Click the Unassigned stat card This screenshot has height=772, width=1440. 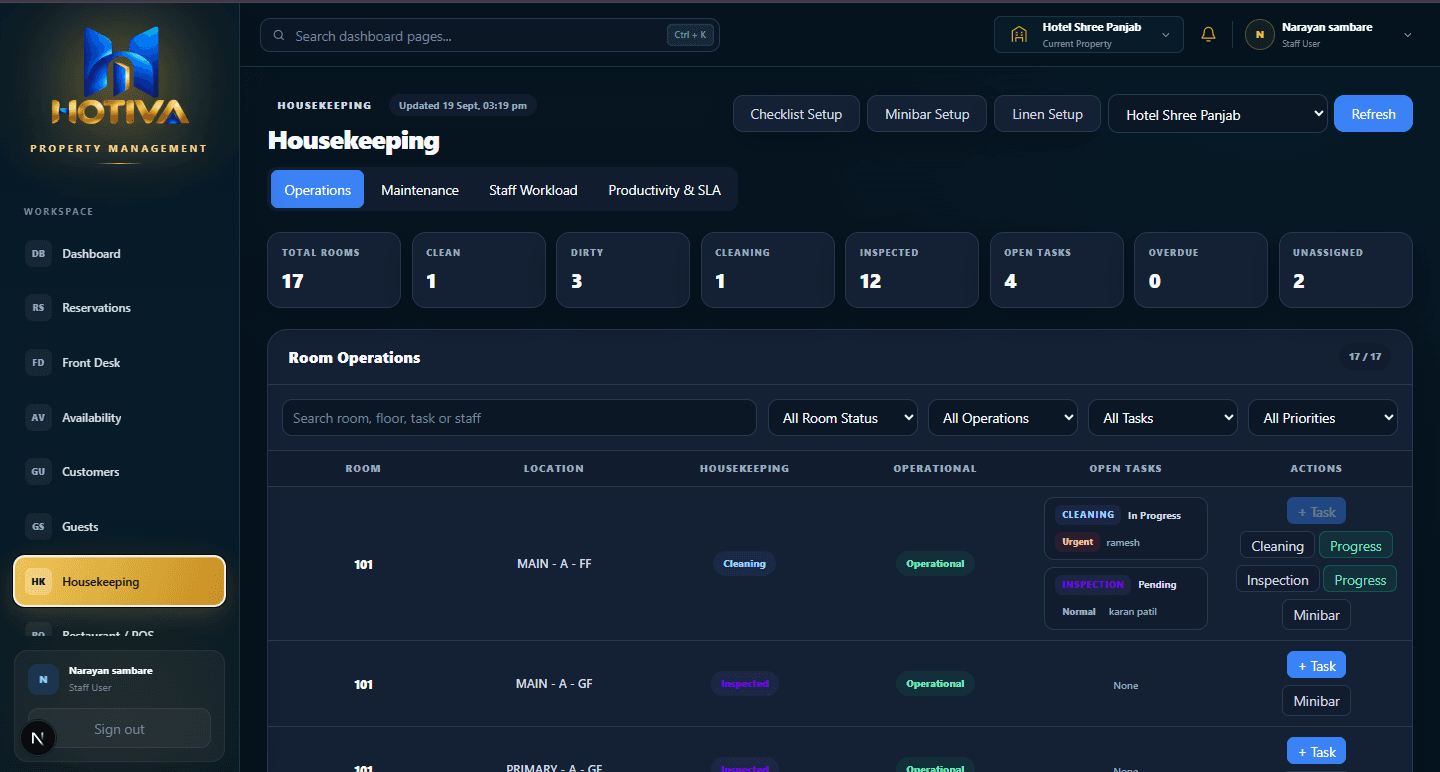1345,270
